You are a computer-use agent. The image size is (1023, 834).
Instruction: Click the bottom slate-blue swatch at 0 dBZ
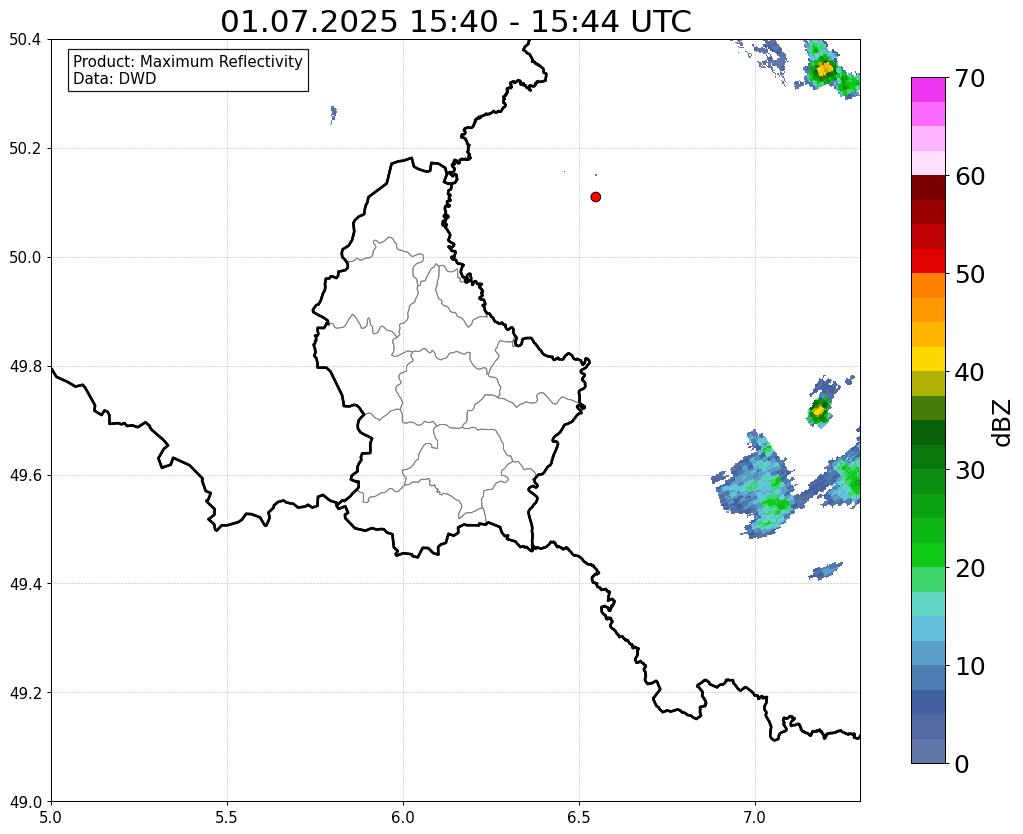click(x=928, y=751)
